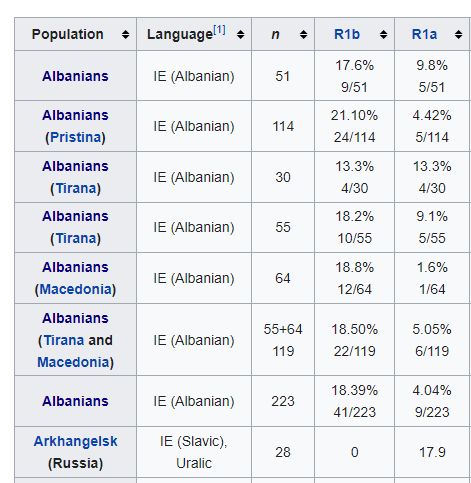This screenshot has height=483, width=471.
Task: Sort table by R1a column arrows
Action: tap(459, 34)
